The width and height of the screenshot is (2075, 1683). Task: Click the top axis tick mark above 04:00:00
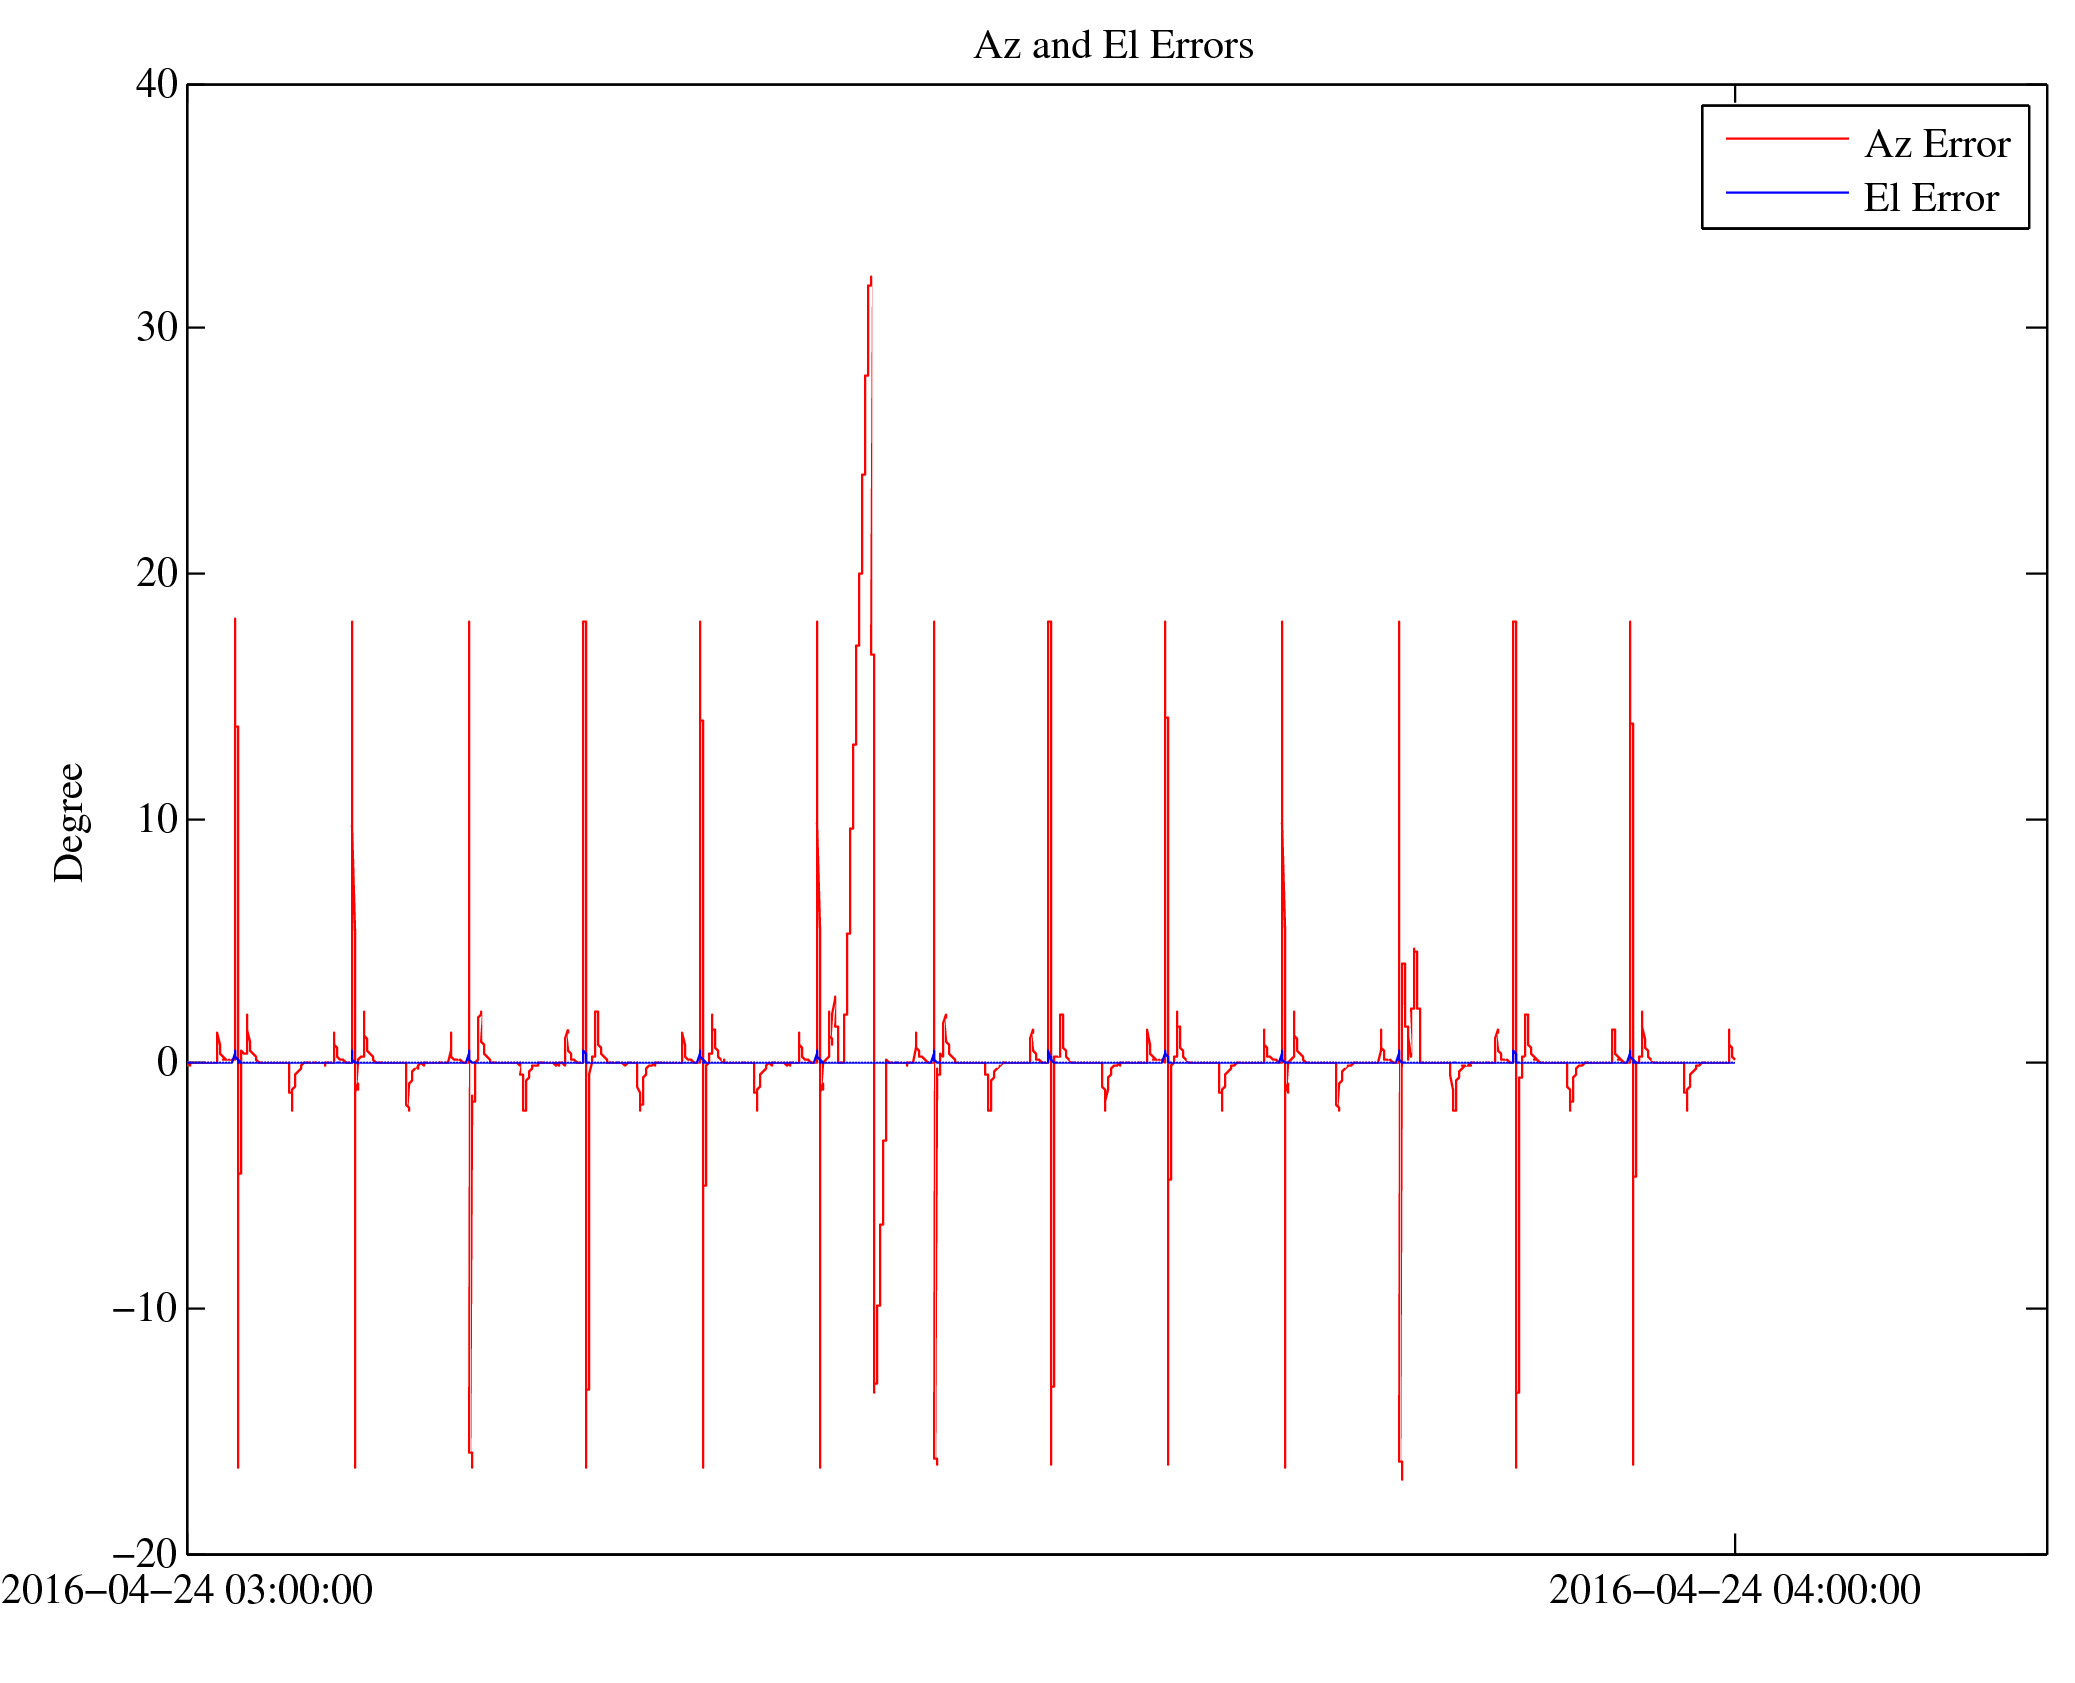click(x=1735, y=94)
